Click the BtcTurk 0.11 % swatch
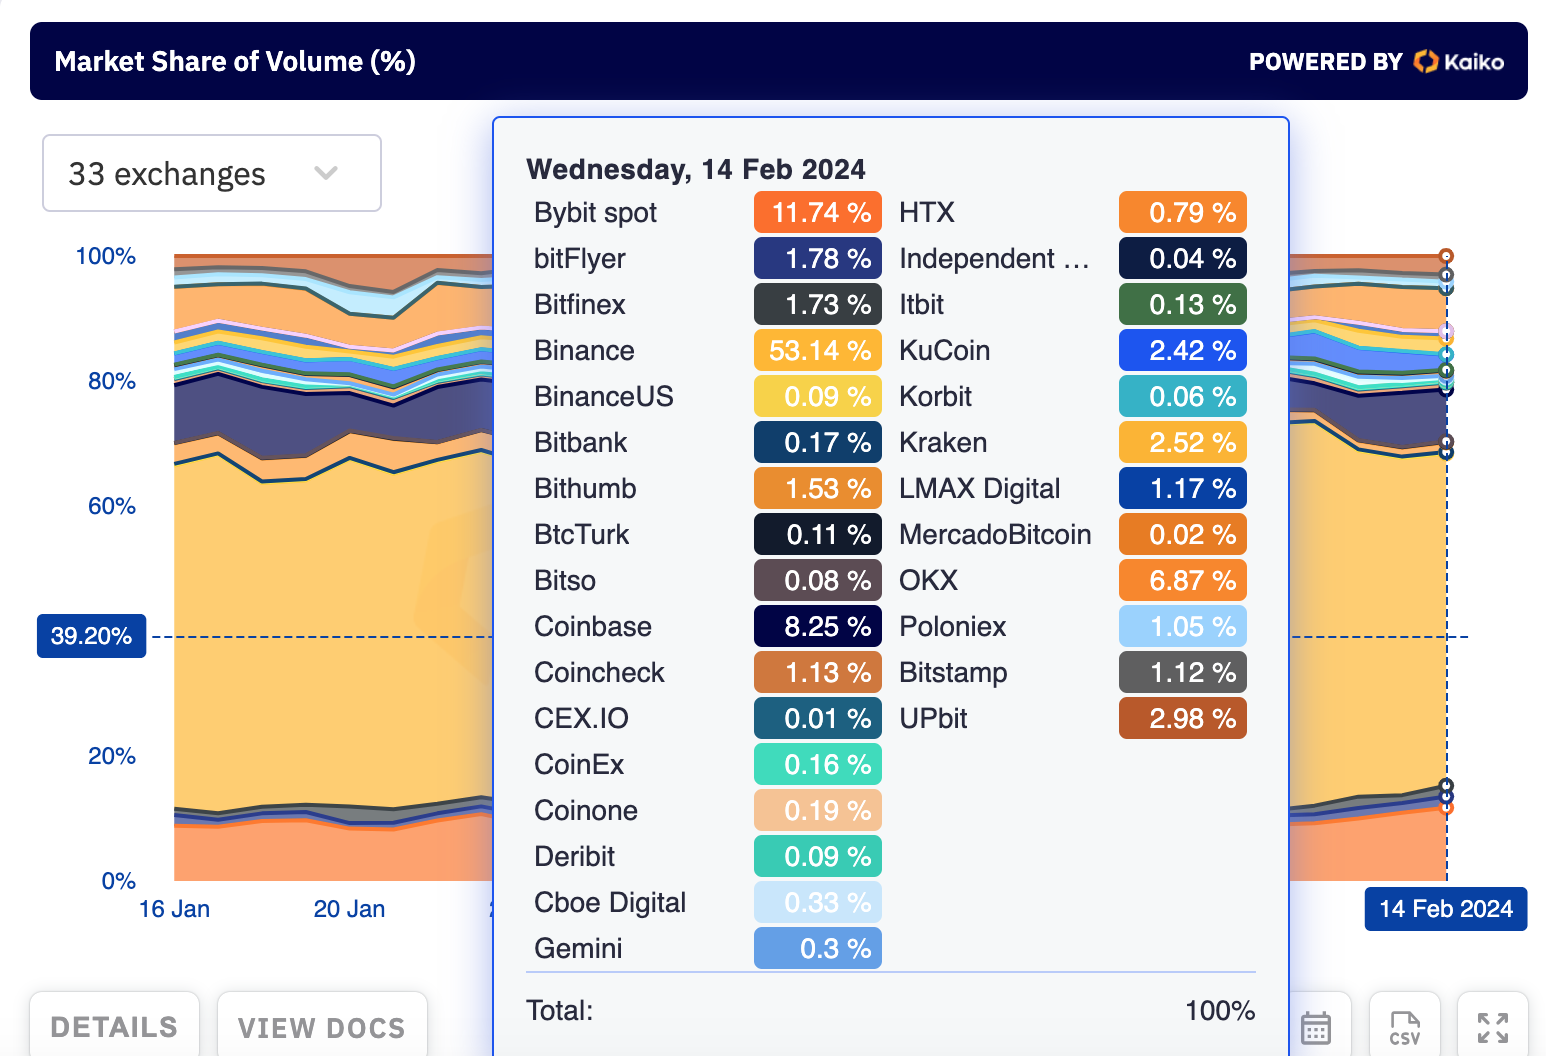The width and height of the screenshot is (1546, 1056). pyautogui.click(x=818, y=535)
